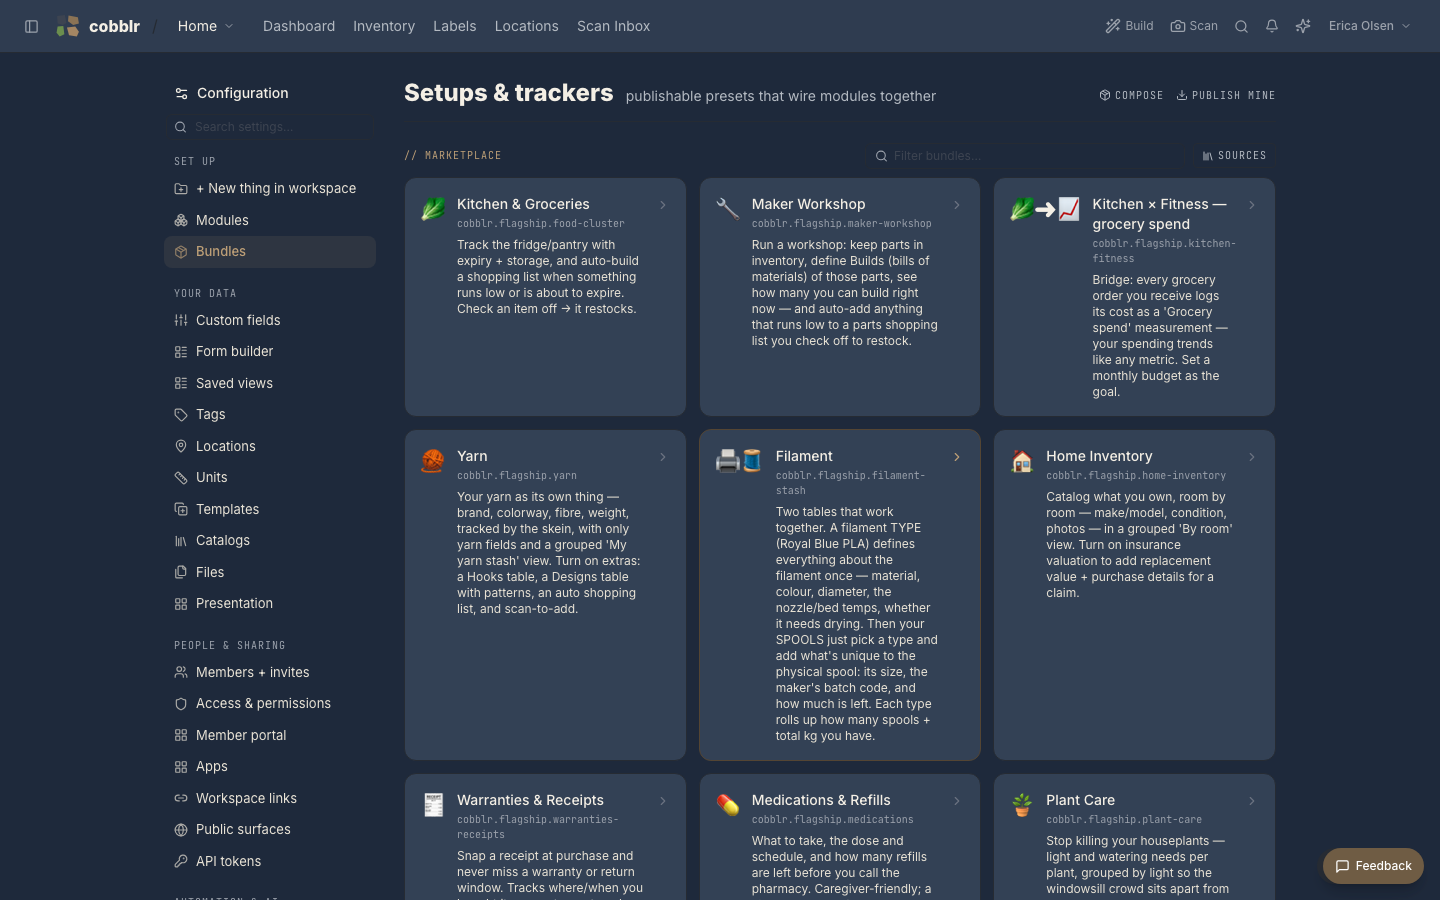Toggle the sidebar panel icon
The height and width of the screenshot is (900, 1440).
pyautogui.click(x=31, y=26)
